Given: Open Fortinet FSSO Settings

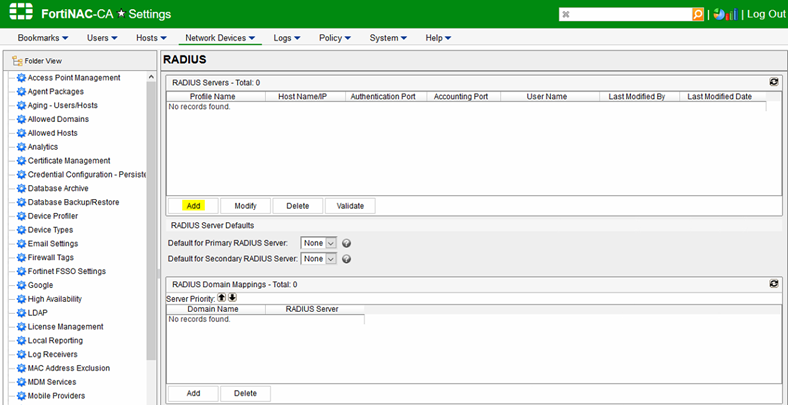Looking at the screenshot, I should [x=66, y=271].
